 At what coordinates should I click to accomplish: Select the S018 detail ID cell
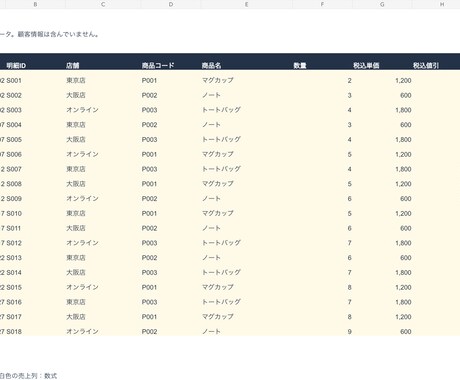14,332
